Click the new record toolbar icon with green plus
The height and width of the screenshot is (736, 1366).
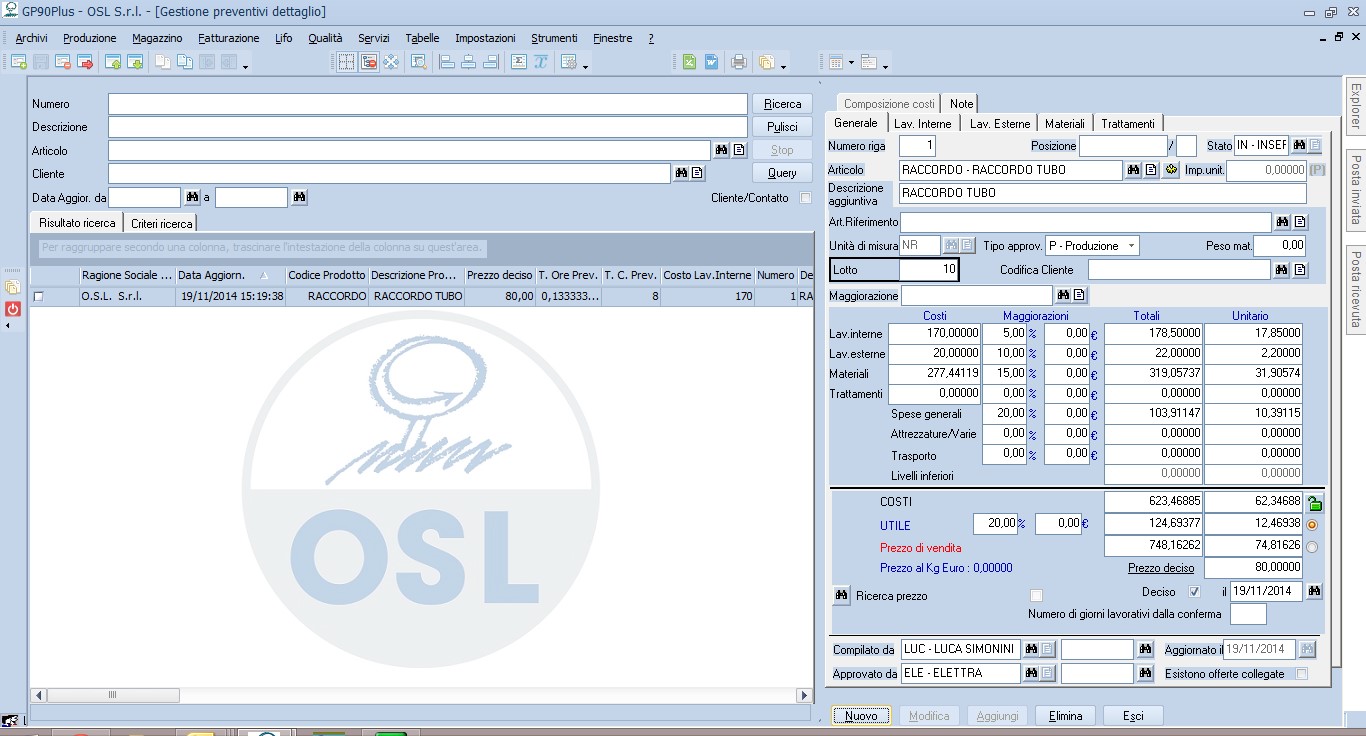point(18,62)
